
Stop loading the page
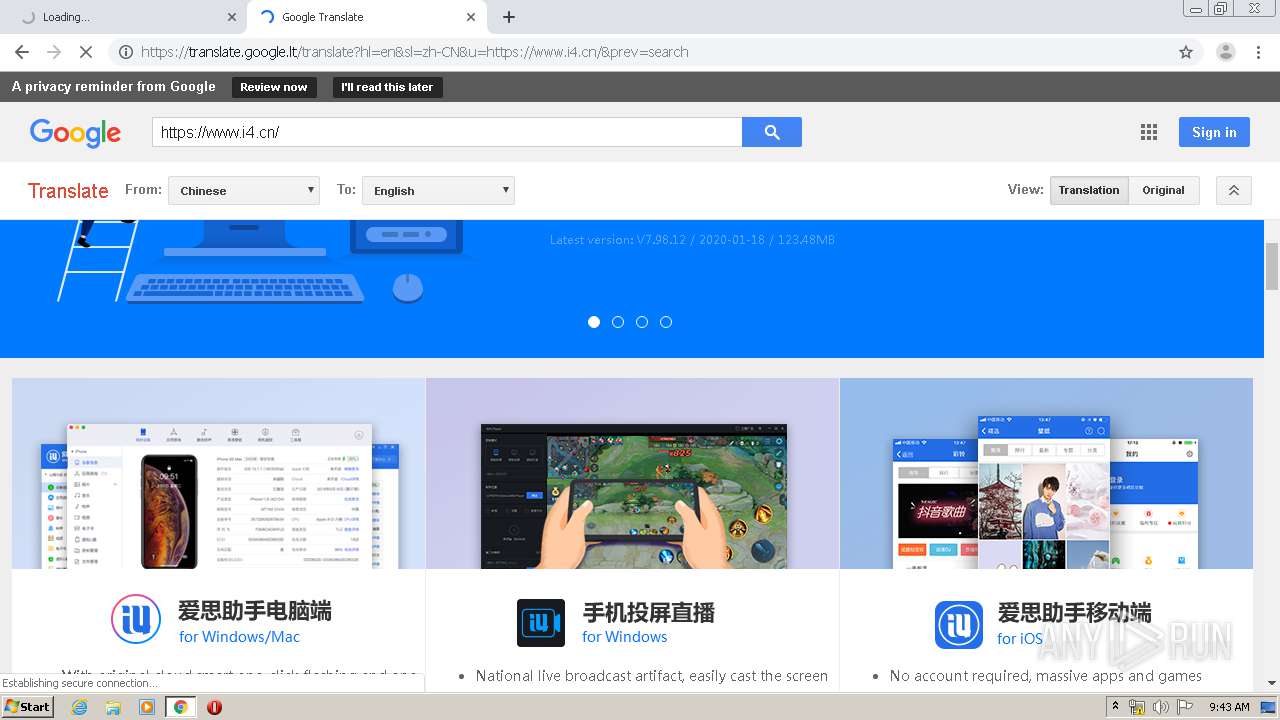pos(86,52)
